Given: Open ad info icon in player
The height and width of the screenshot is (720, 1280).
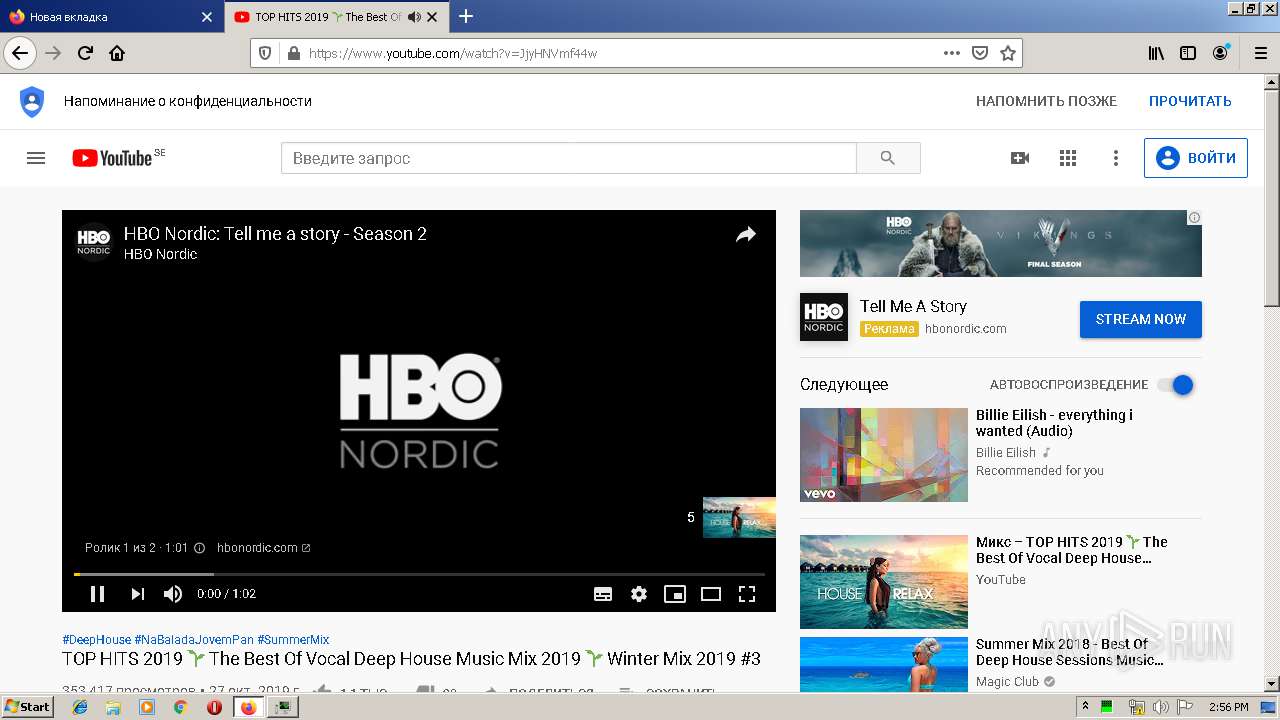Looking at the screenshot, I should tap(199, 548).
